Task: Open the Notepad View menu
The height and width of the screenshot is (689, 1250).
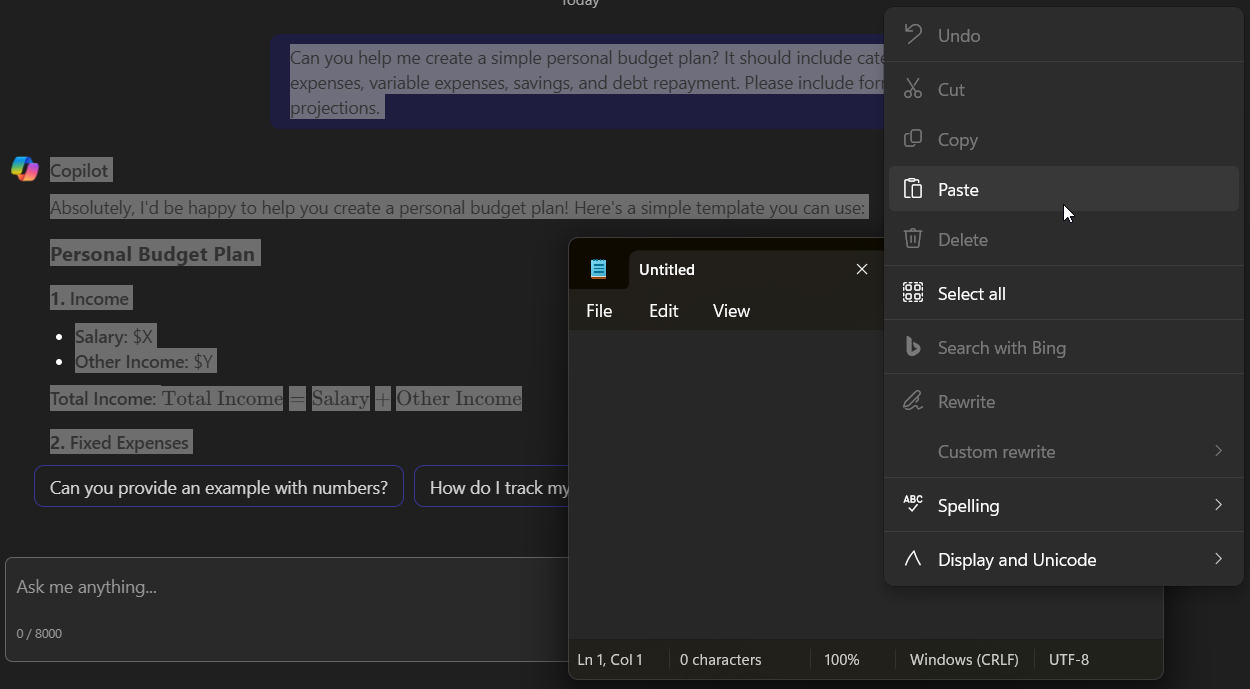Action: click(x=731, y=311)
